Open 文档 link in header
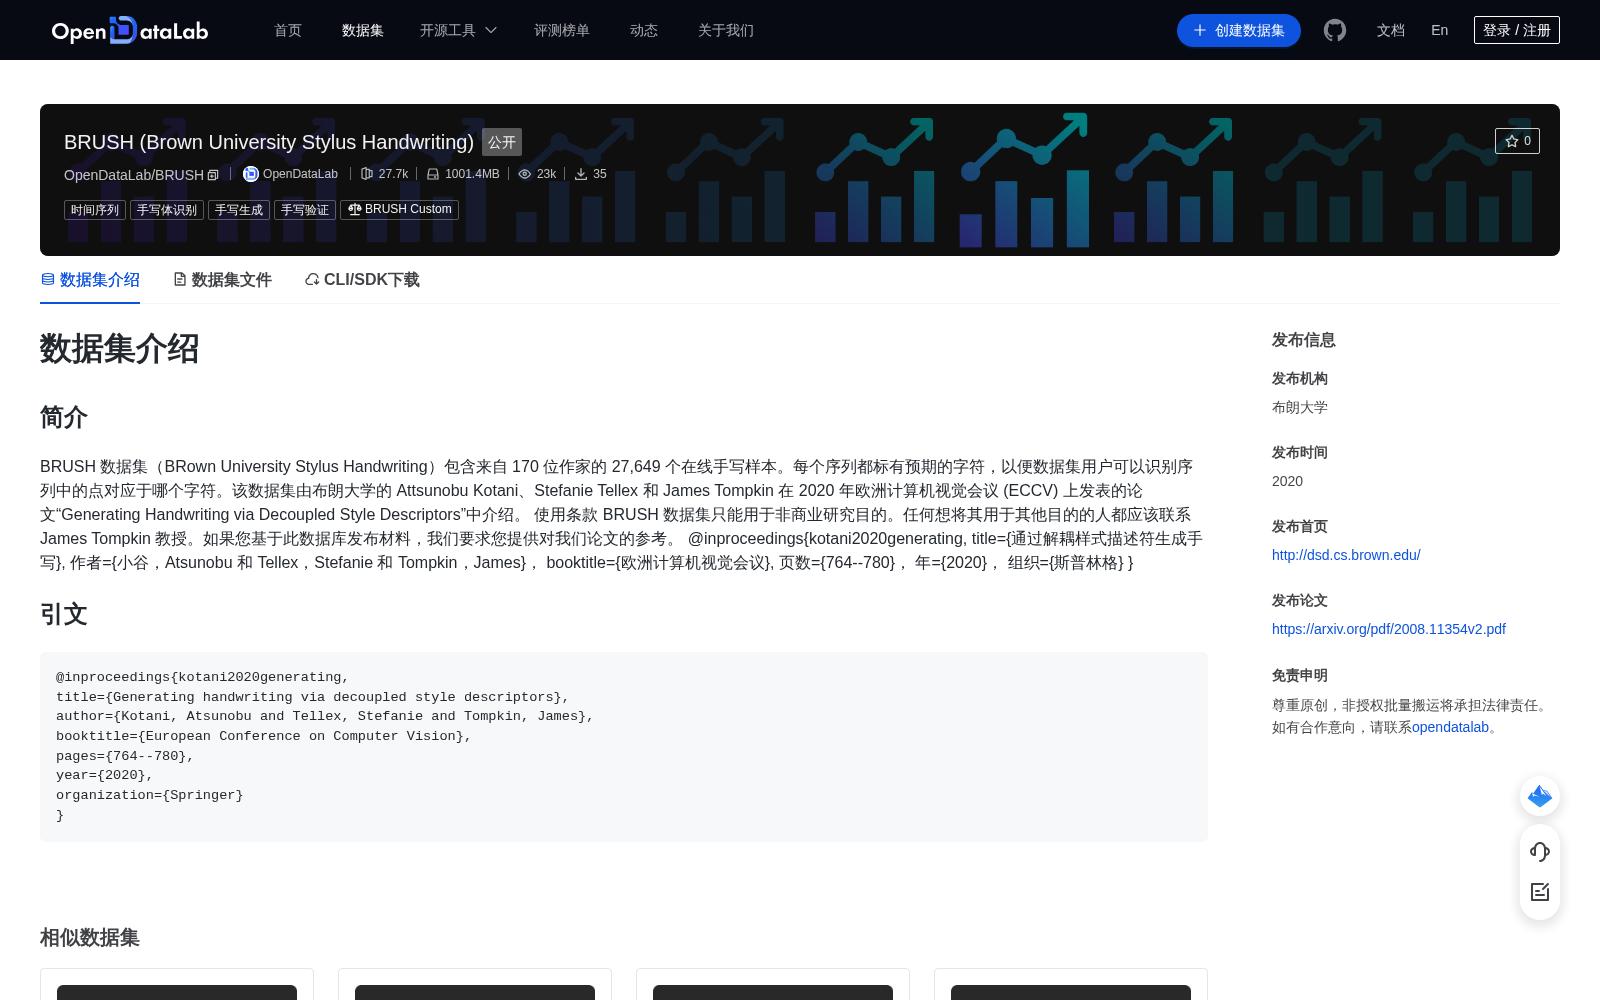The image size is (1600, 1000). coord(1391,30)
